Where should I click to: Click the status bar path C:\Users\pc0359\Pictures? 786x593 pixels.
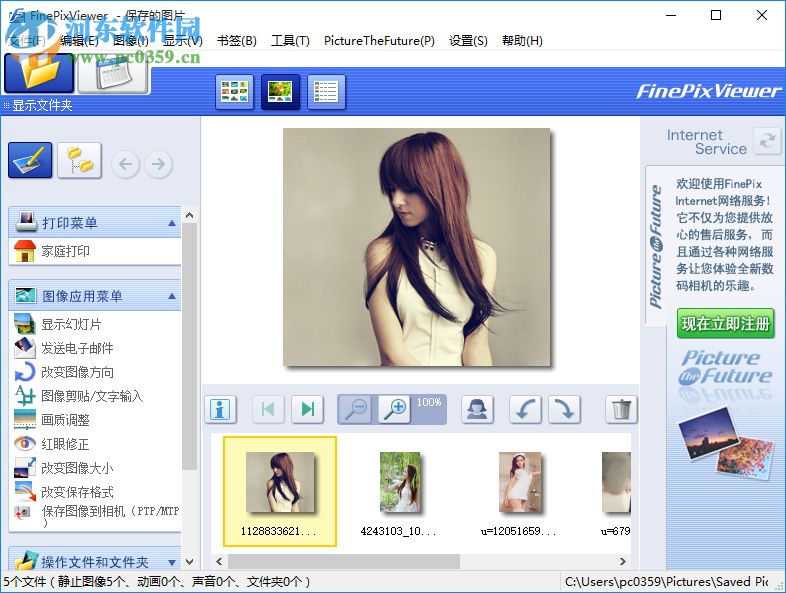pos(667,581)
